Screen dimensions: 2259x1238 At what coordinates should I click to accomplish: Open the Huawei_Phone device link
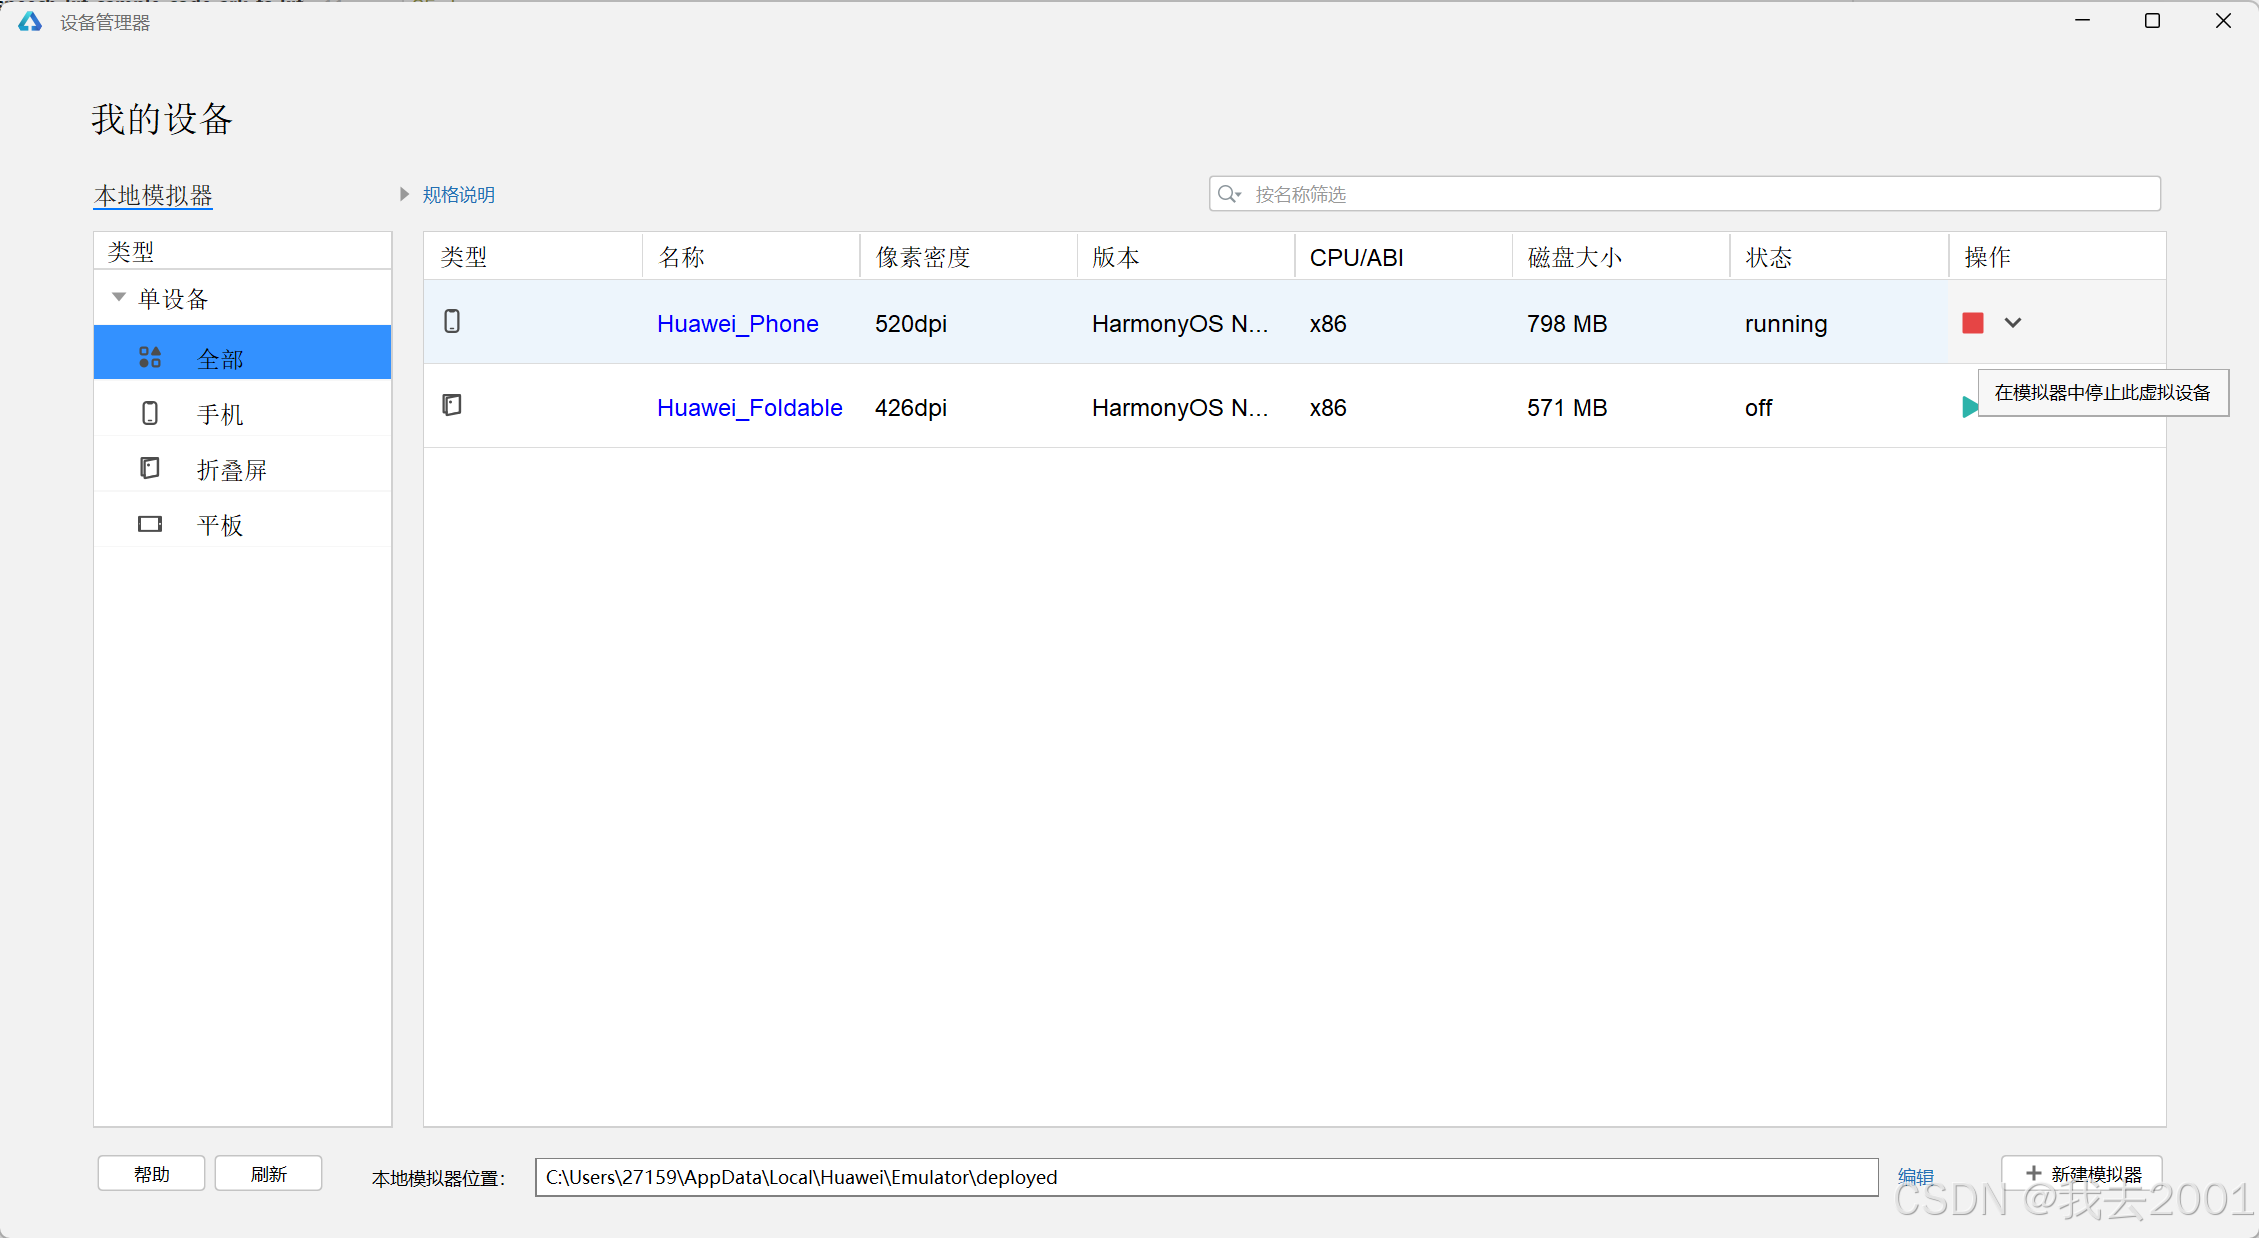(737, 324)
